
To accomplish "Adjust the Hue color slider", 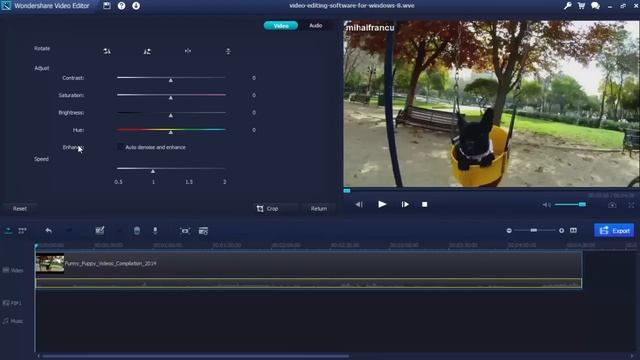I will click(x=171, y=131).
